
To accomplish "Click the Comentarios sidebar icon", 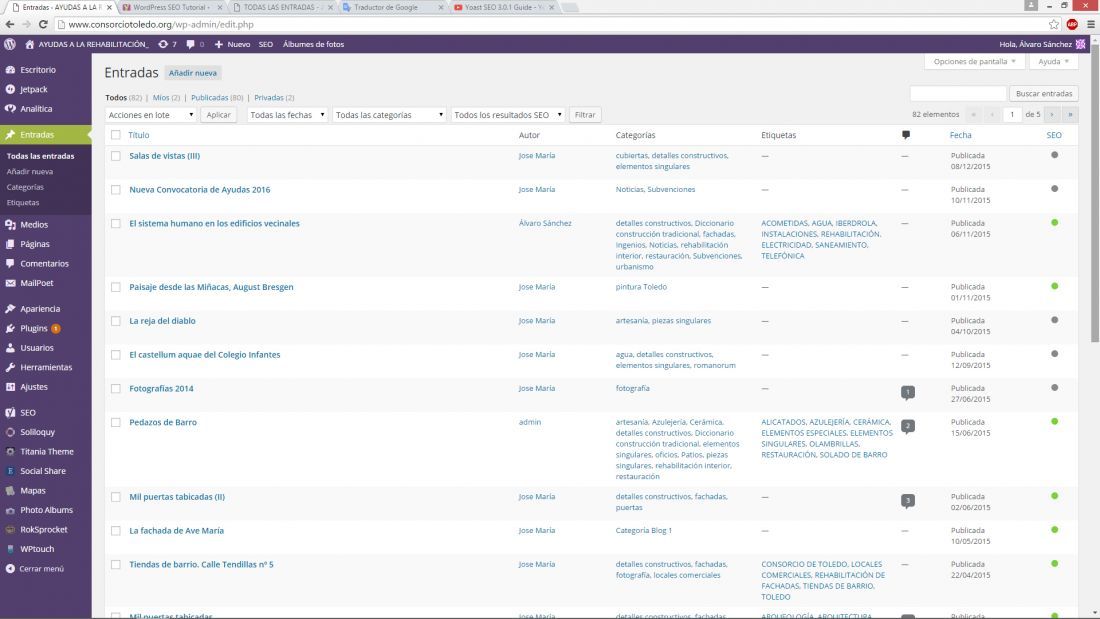I will coord(10,264).
